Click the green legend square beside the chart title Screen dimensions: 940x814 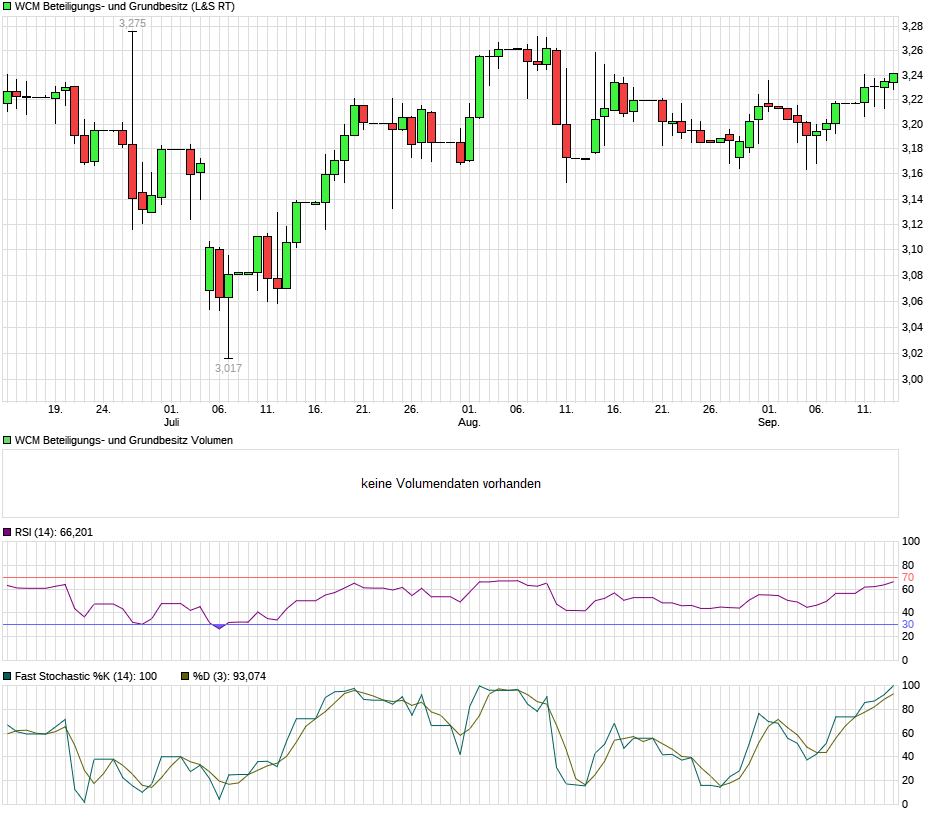coord(7,6)
